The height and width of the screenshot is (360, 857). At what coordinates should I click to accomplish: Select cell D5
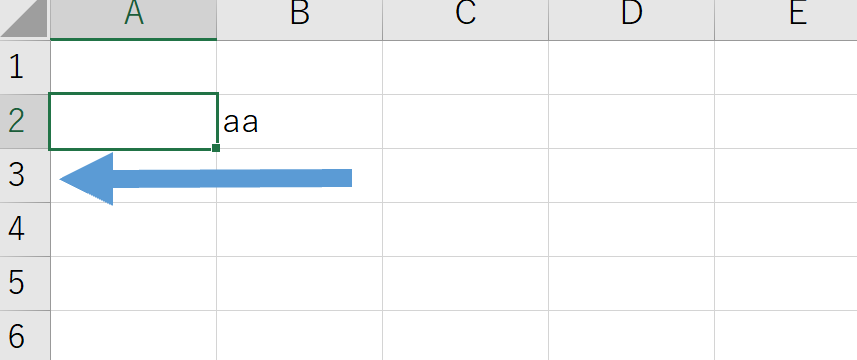tap(631, 284)
